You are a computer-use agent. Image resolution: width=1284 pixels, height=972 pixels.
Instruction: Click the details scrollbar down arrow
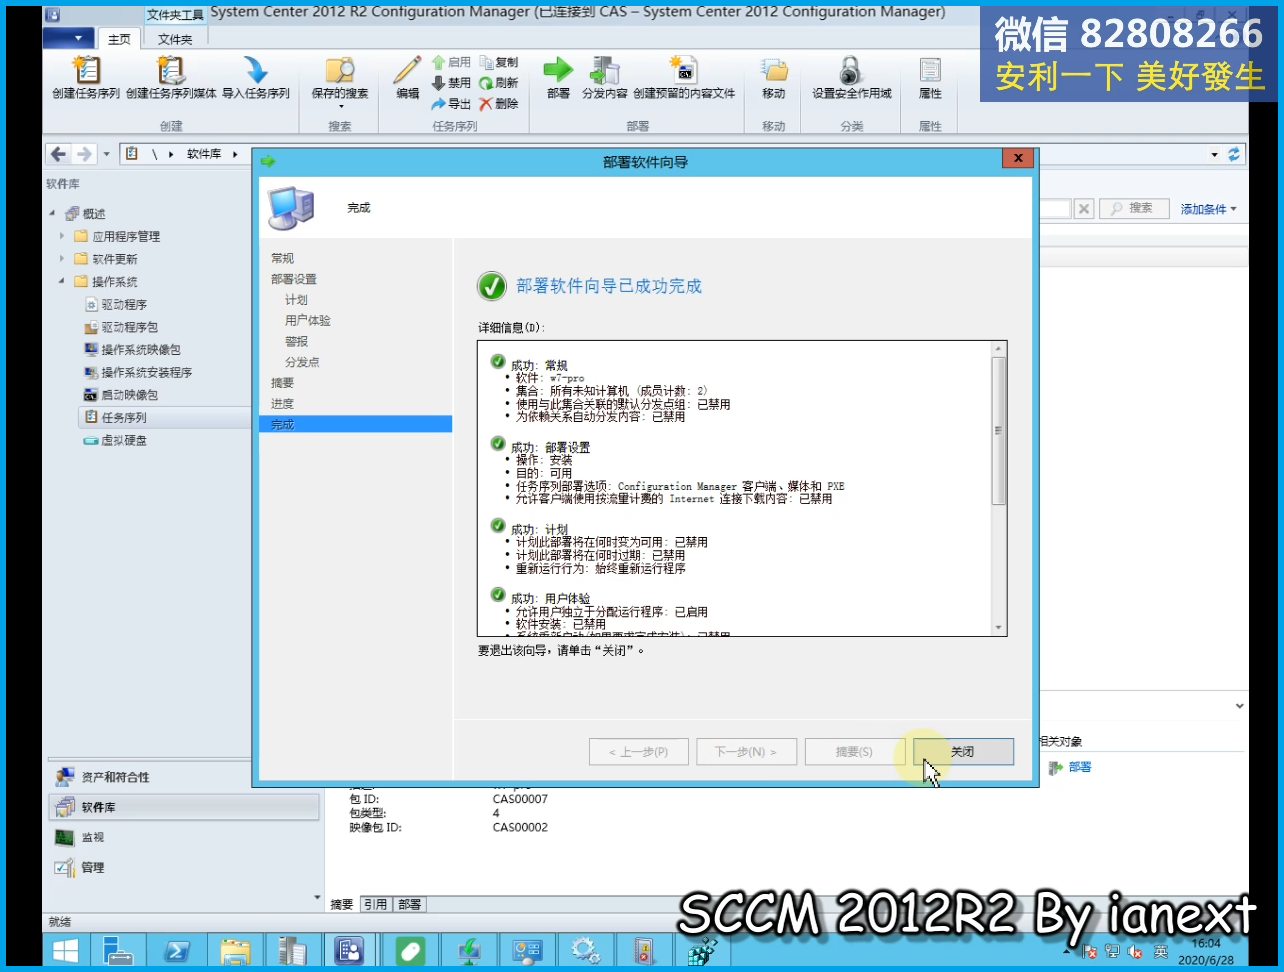click(998, 627)
